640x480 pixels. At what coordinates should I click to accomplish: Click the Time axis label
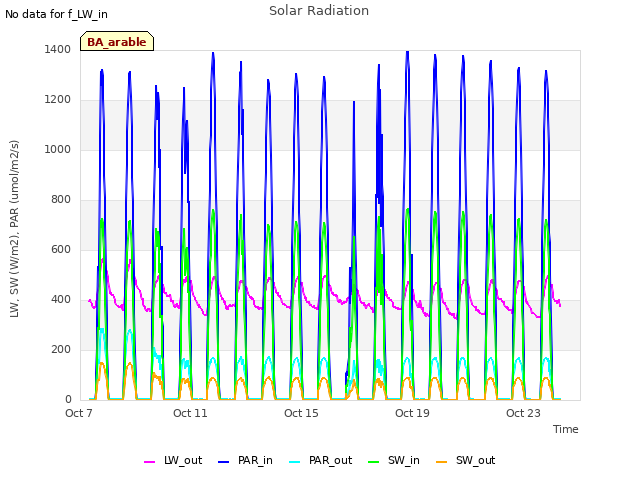coord(566,429)
